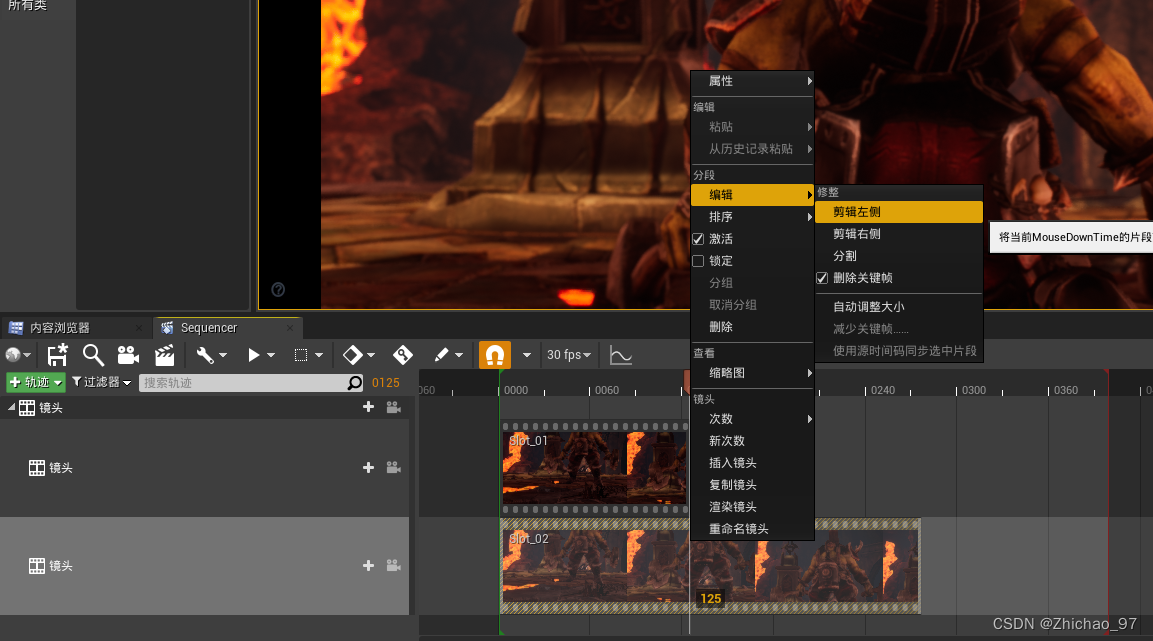Click the 0125 current frame value
This screenshot has height=641, width=1153.
pyautogui.click(x=386, y=382)
